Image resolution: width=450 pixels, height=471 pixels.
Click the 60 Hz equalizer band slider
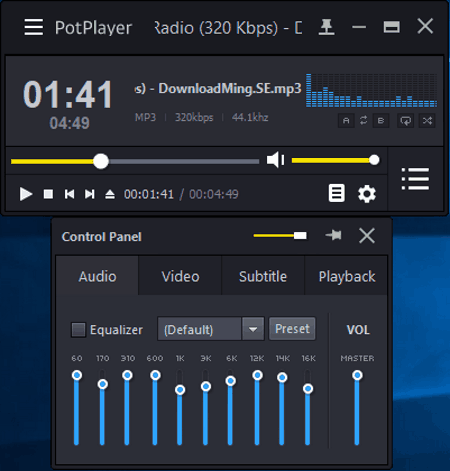click(77, 407)
